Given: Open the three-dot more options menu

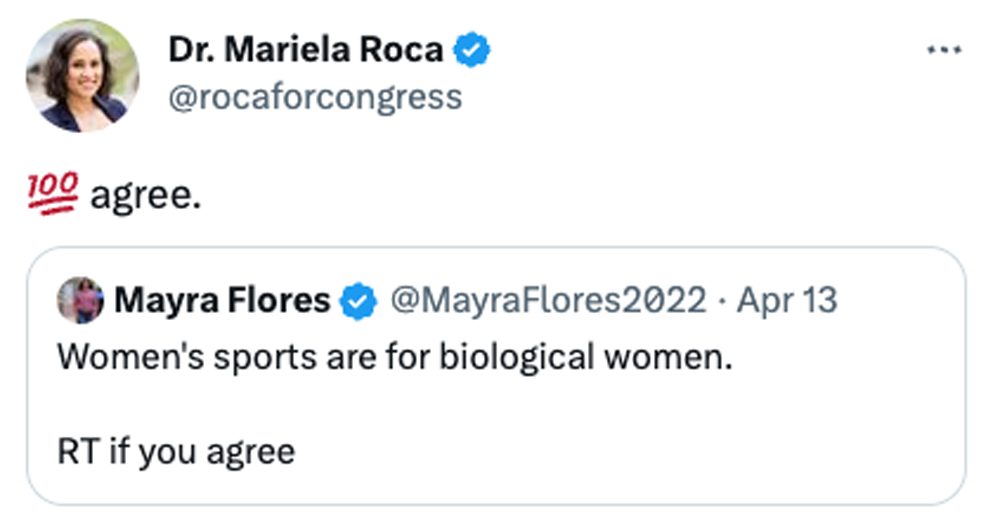Looking at the screenshot, I should tap(943, 49).
